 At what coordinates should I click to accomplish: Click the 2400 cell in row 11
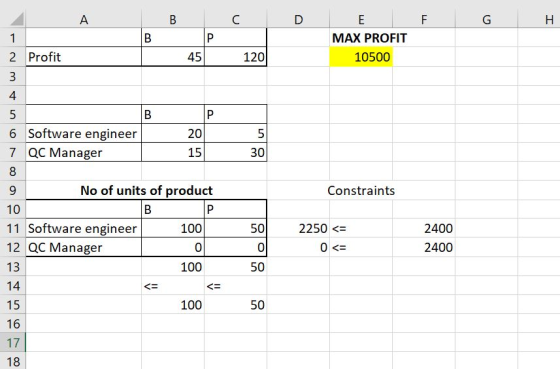[424, 228]
